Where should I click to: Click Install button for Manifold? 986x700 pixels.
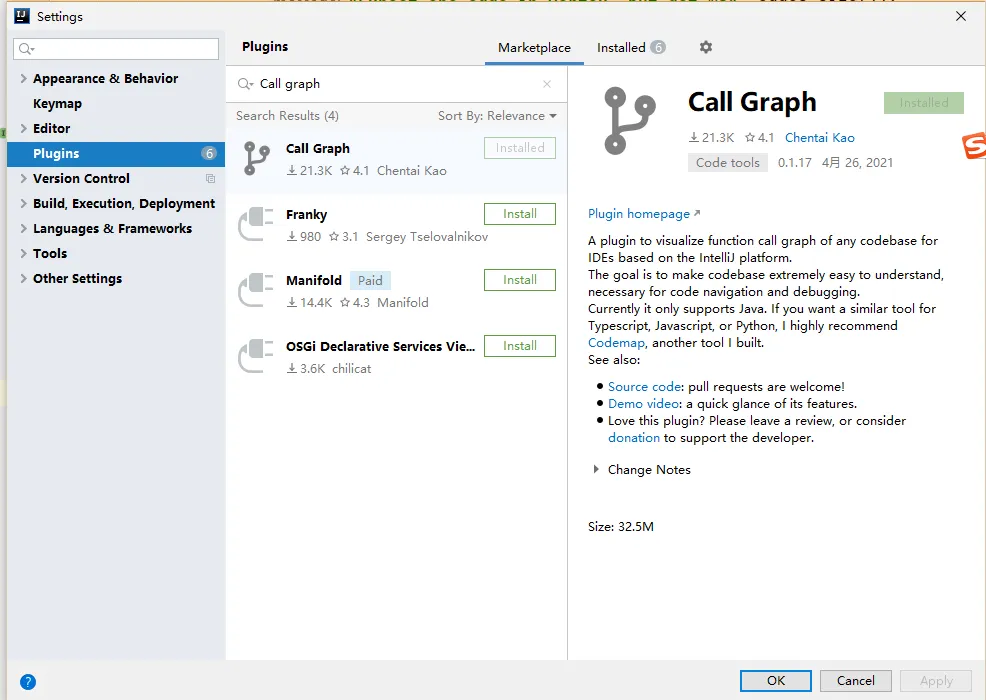pos(520,280)
